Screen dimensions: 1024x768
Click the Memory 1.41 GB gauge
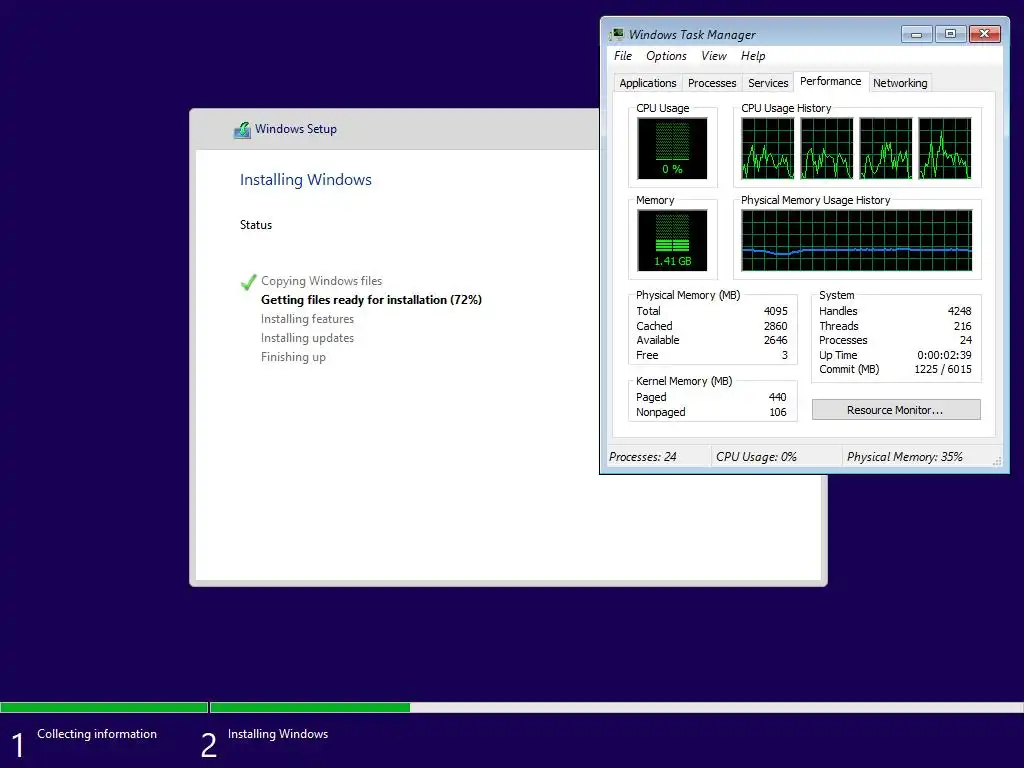point(672,240)
